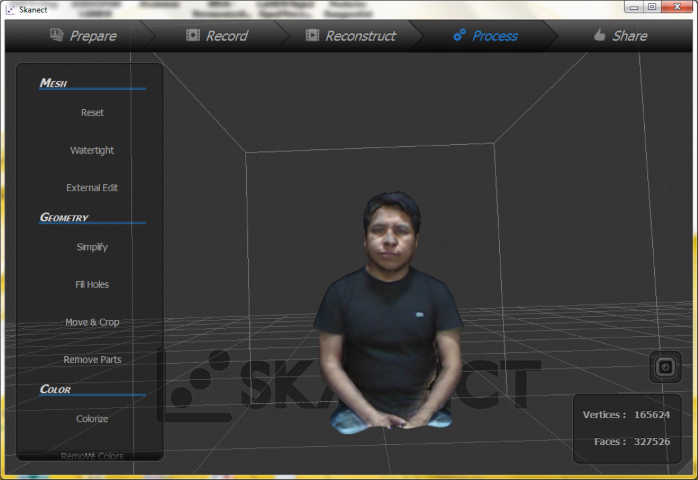Click the Skanect app icon in the title bar

point(10,9)
